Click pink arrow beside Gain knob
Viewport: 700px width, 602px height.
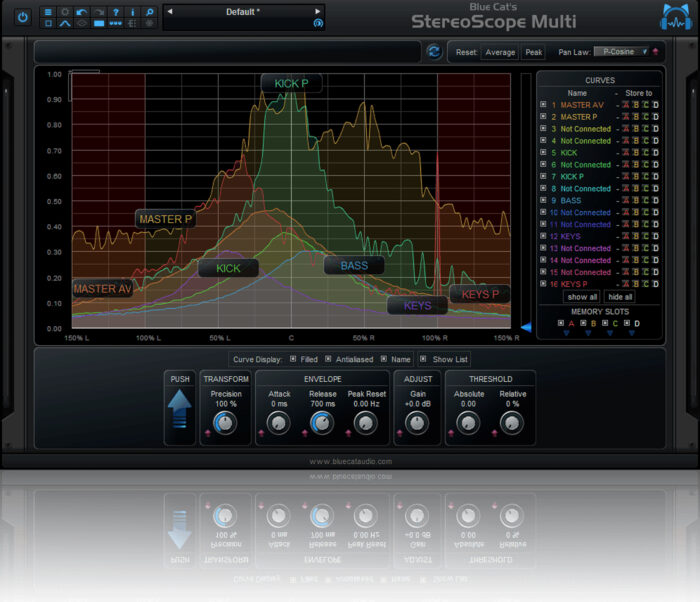point(400,433)
